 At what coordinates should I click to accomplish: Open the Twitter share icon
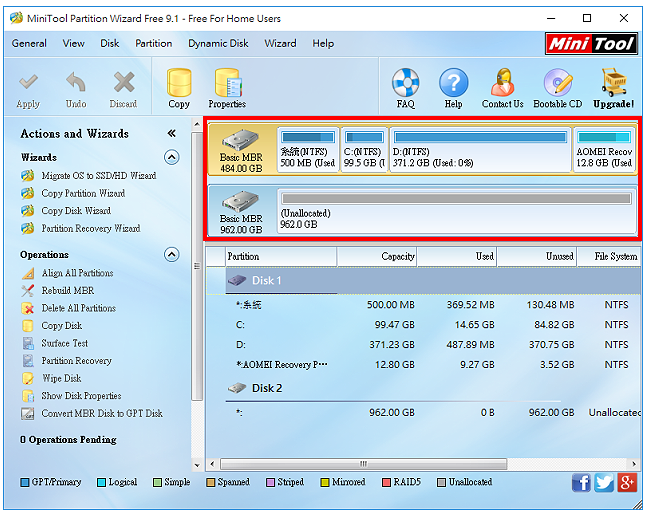pos(604,482)
